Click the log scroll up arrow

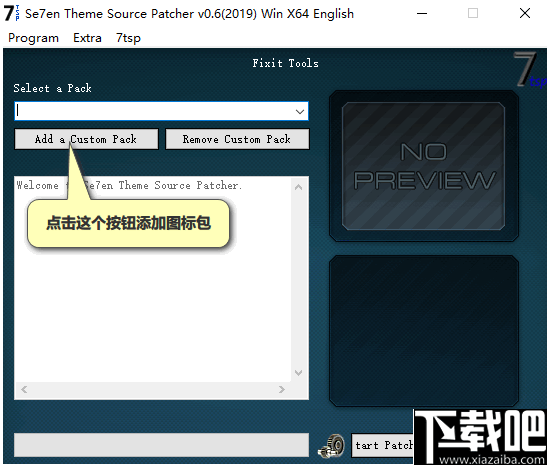[x=299, y=187]
